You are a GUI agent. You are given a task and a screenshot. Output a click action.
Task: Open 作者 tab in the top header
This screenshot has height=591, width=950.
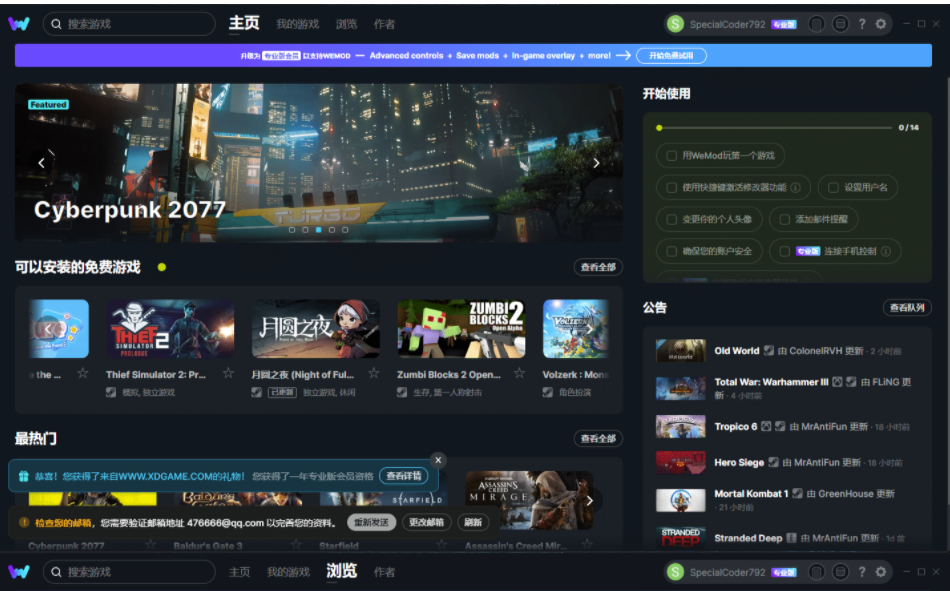pyautogui.click(x=384, y=24)
